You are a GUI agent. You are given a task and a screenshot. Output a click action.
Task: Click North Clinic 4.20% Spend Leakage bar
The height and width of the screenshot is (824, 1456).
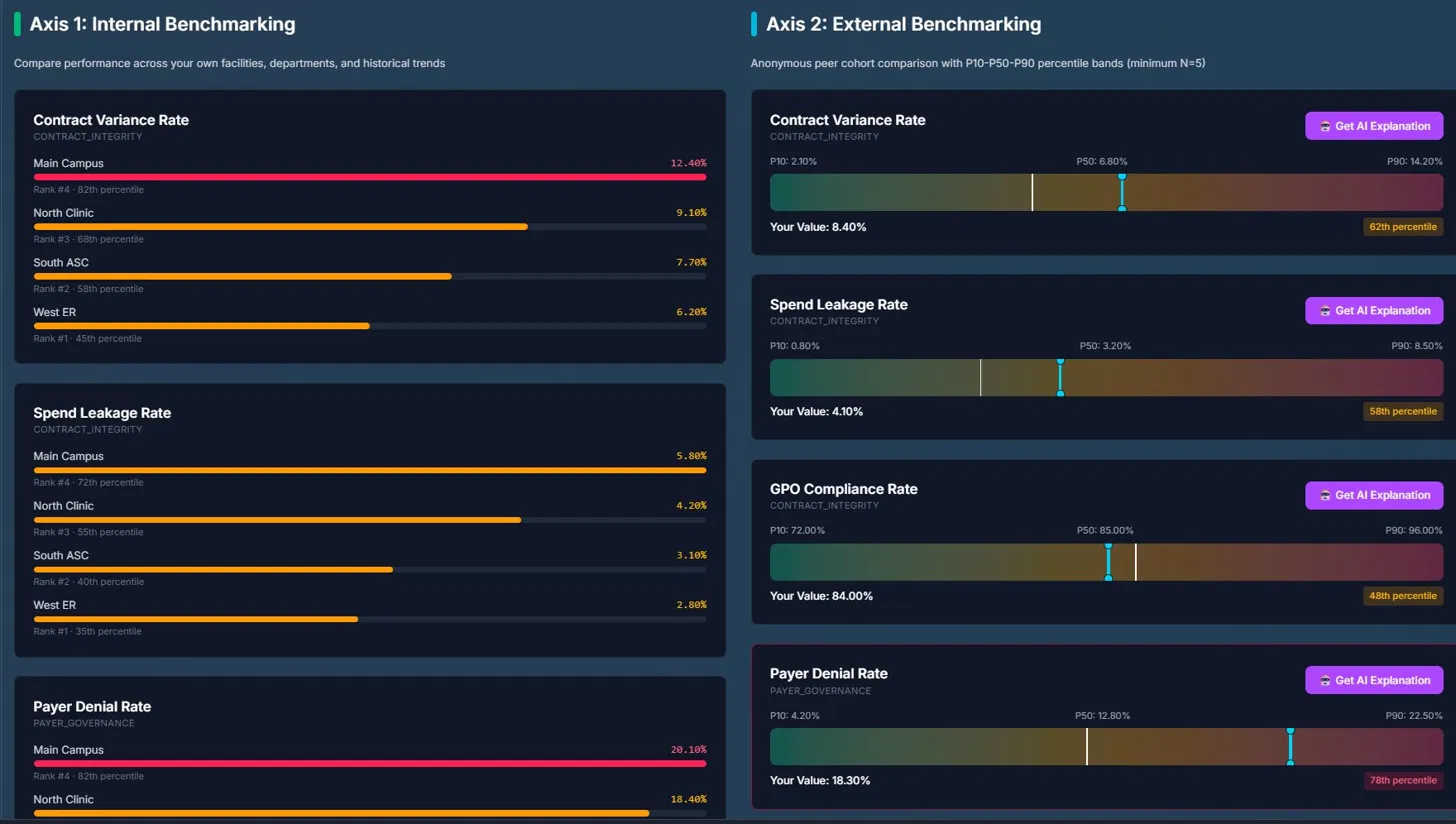click(370, 520)
